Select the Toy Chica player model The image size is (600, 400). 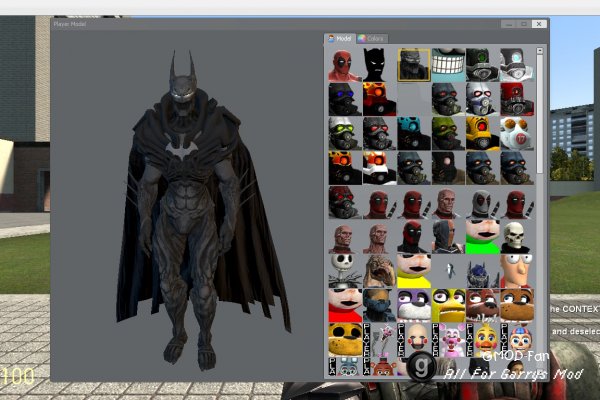(483, 340)
